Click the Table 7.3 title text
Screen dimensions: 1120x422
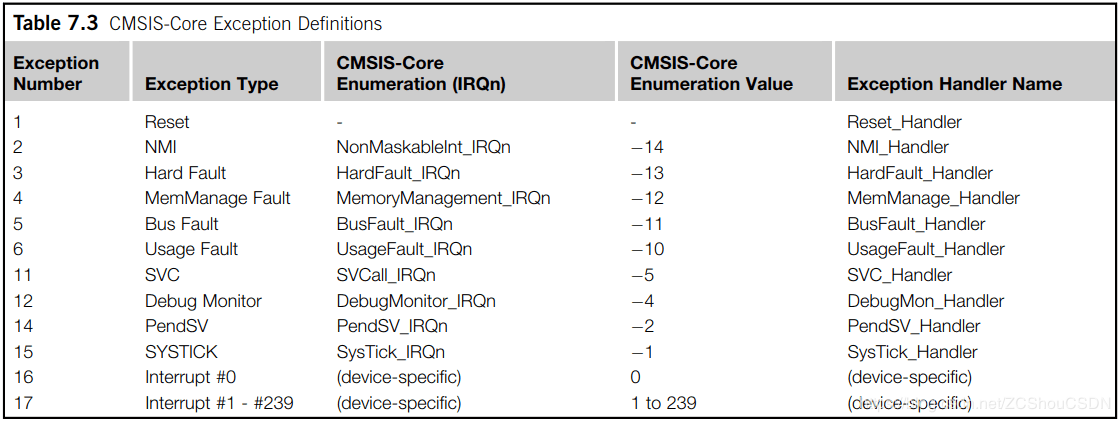point(198,23)
